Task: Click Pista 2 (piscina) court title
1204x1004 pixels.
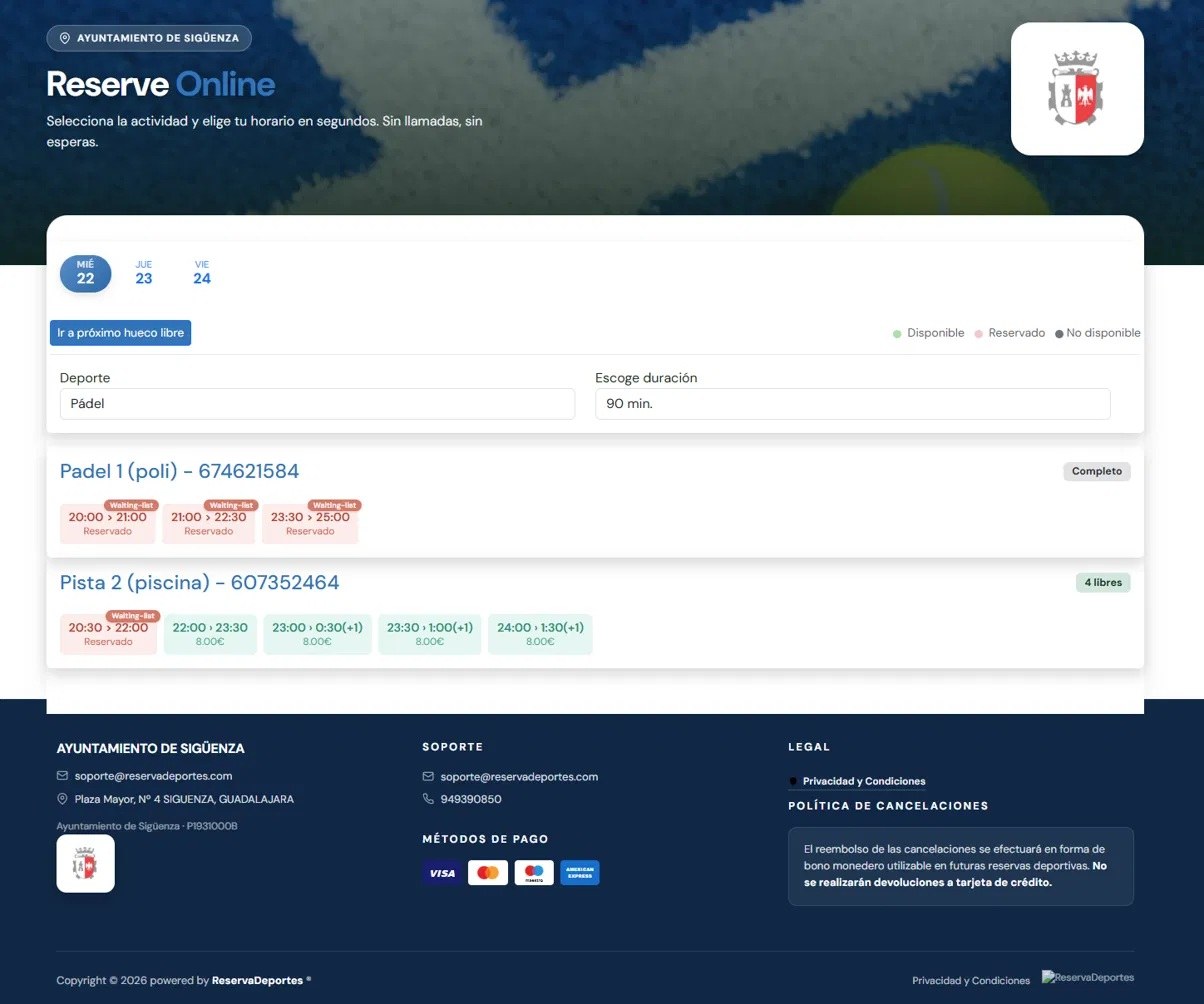Action: click(x=199, y=582)
